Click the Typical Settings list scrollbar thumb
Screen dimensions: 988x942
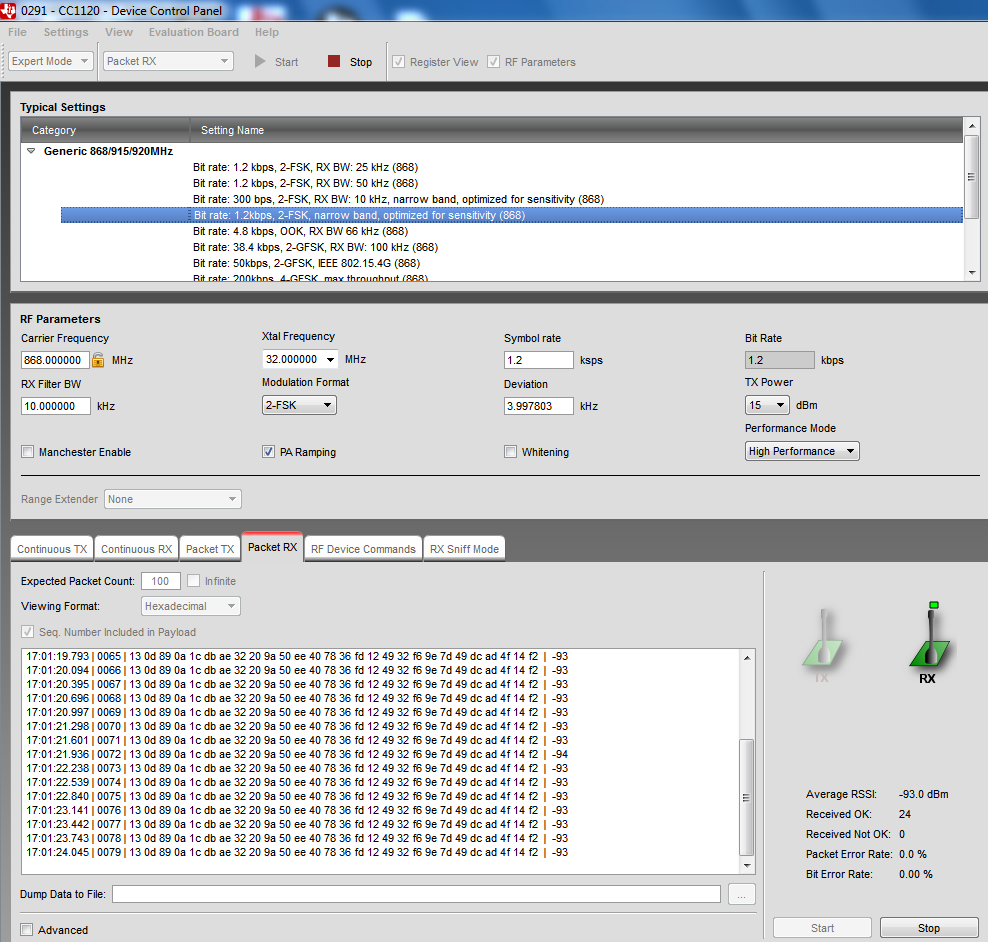pos(972,177)
